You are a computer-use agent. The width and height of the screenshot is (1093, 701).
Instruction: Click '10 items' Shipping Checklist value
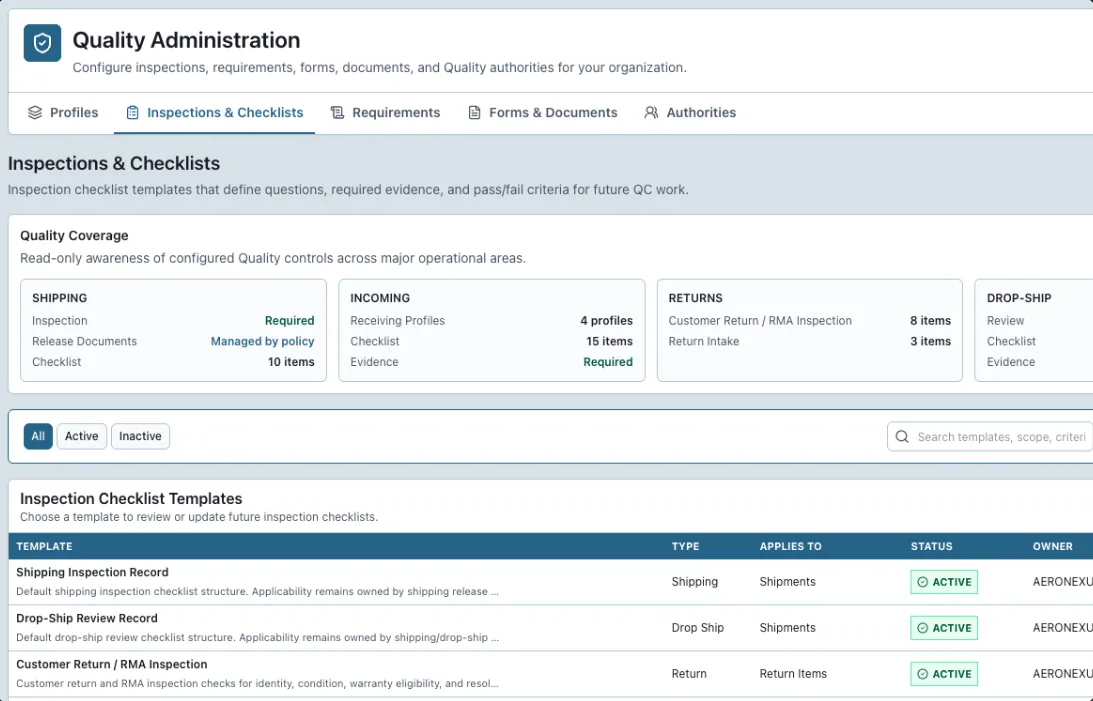coord(291,362)
